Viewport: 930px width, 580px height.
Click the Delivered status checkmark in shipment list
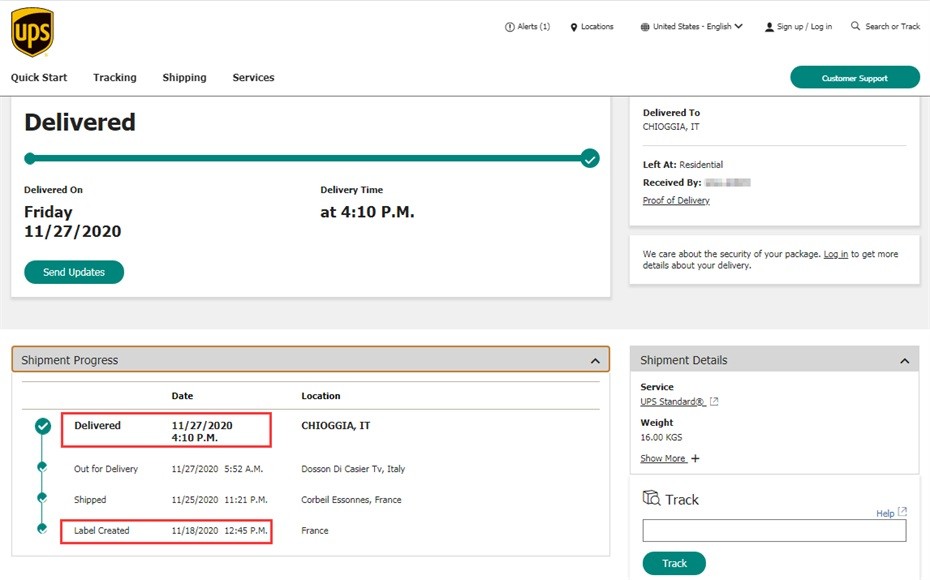click(43, 426)
